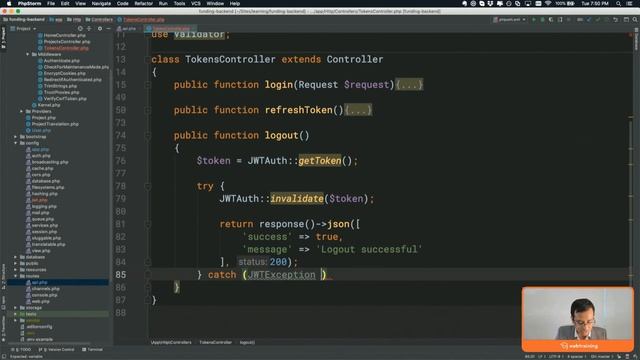Click the JWTException text on line 85
Image resolution: width=640 pixels, height=360 pixels.
282,275
